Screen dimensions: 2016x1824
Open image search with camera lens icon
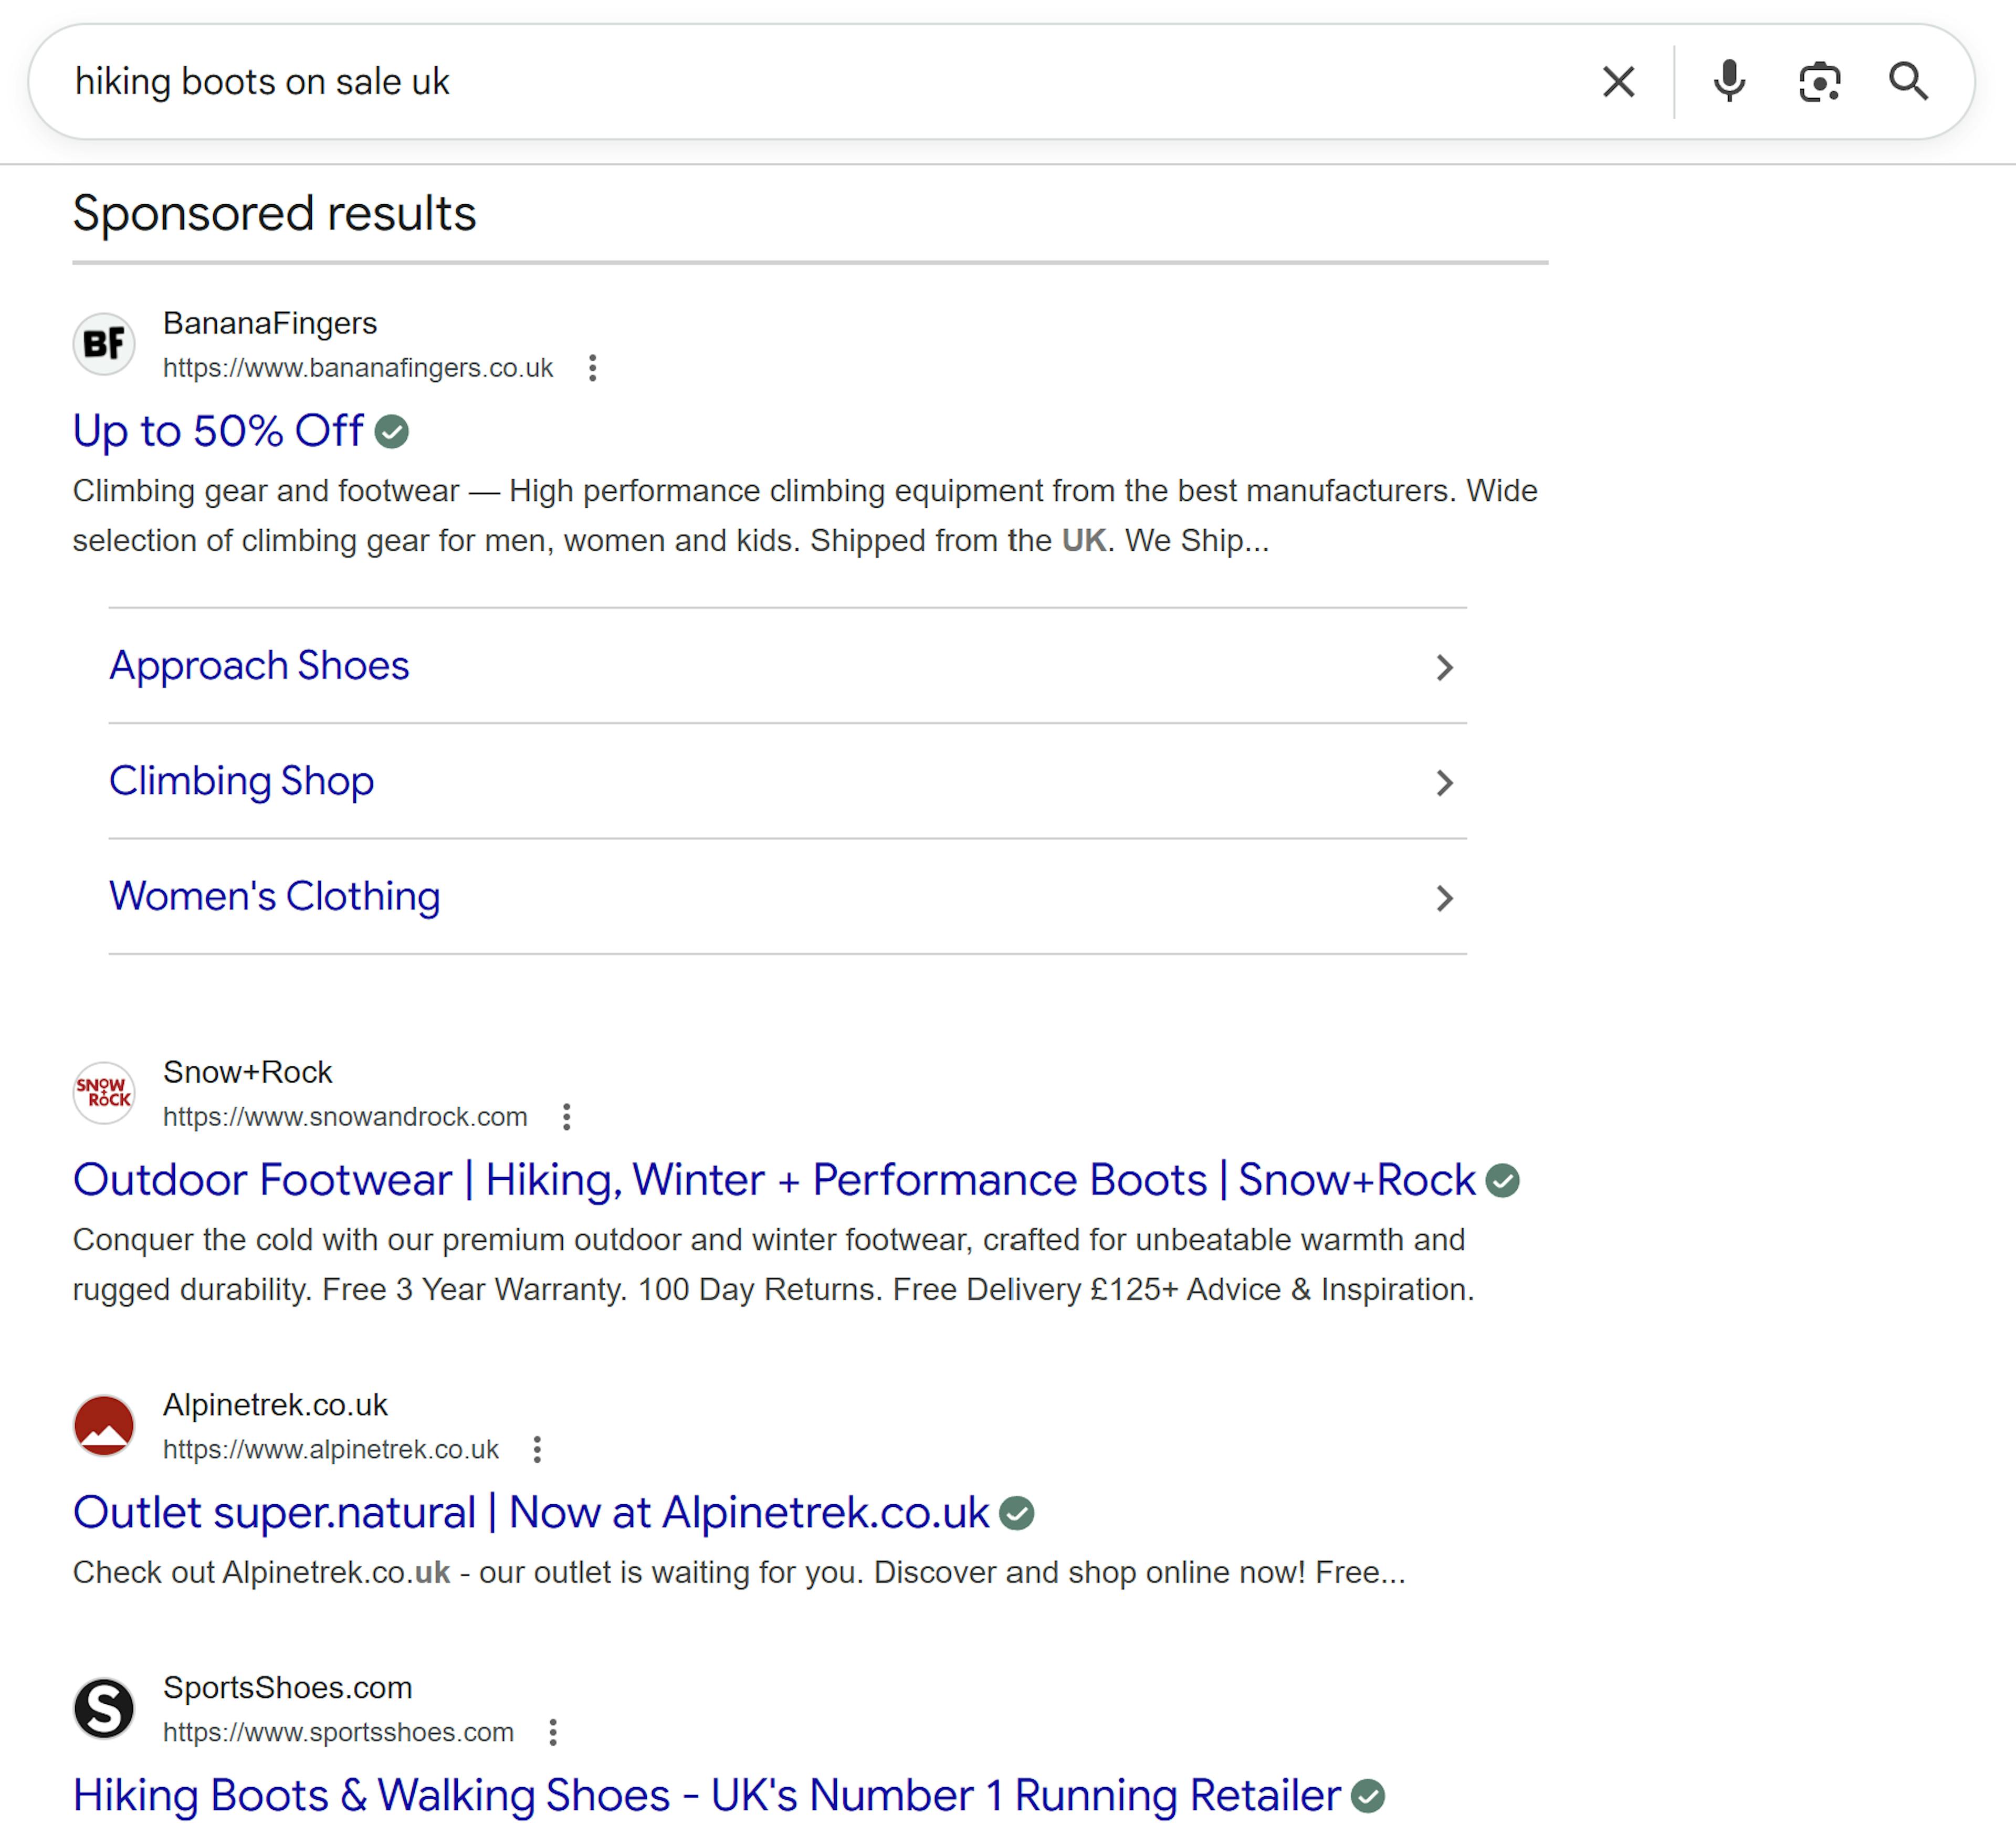pyautogui.click(x=1818, y=82)
